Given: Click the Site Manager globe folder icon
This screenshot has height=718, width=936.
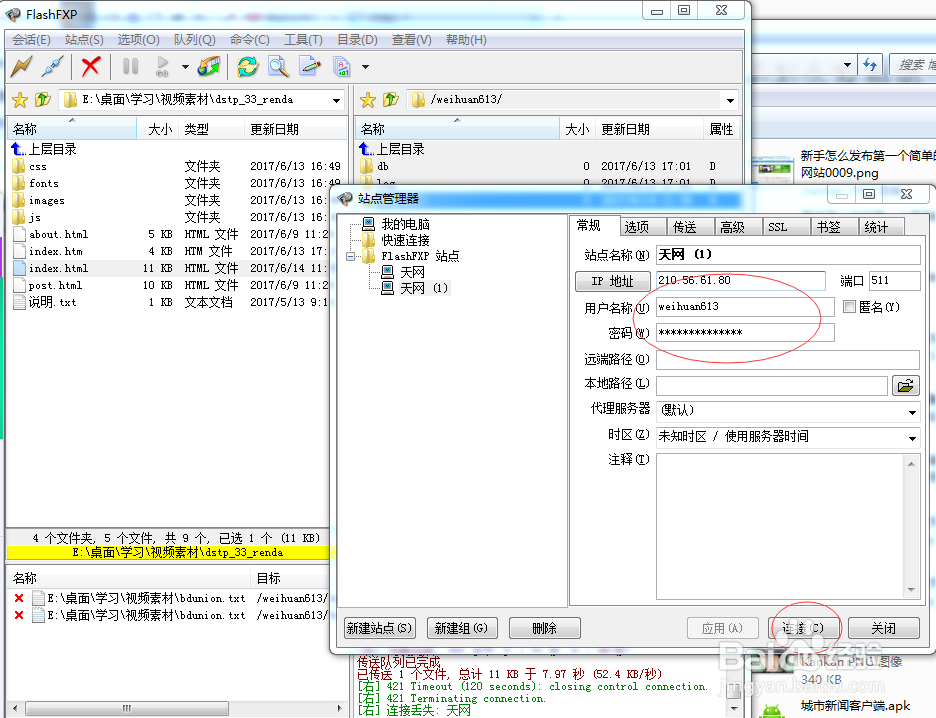Looking at the screenshot, I should pyautogui.click(x=210, y=66).
